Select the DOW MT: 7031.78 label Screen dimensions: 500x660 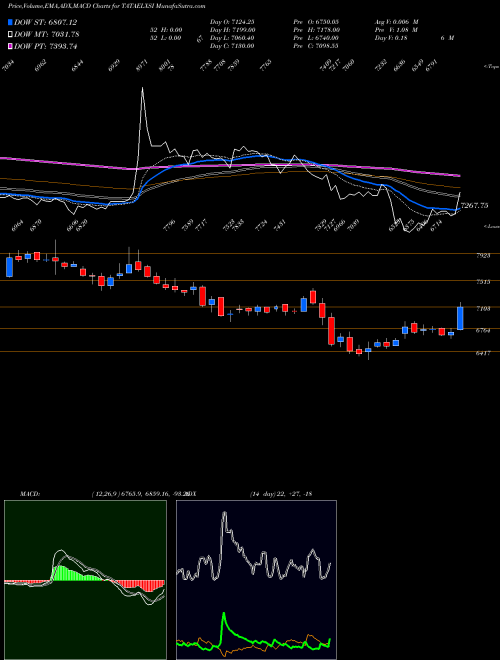[x=46, y=34]
